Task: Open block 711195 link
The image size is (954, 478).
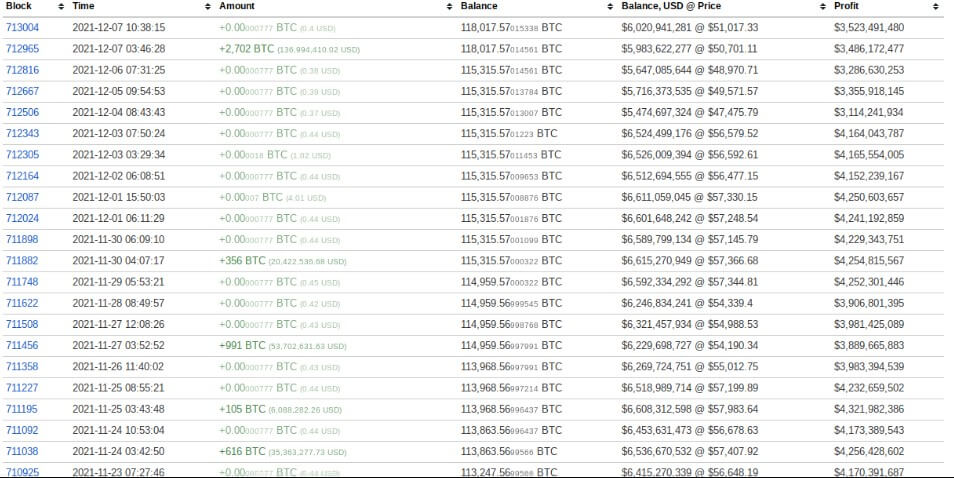Action: [x=22, y=409]
